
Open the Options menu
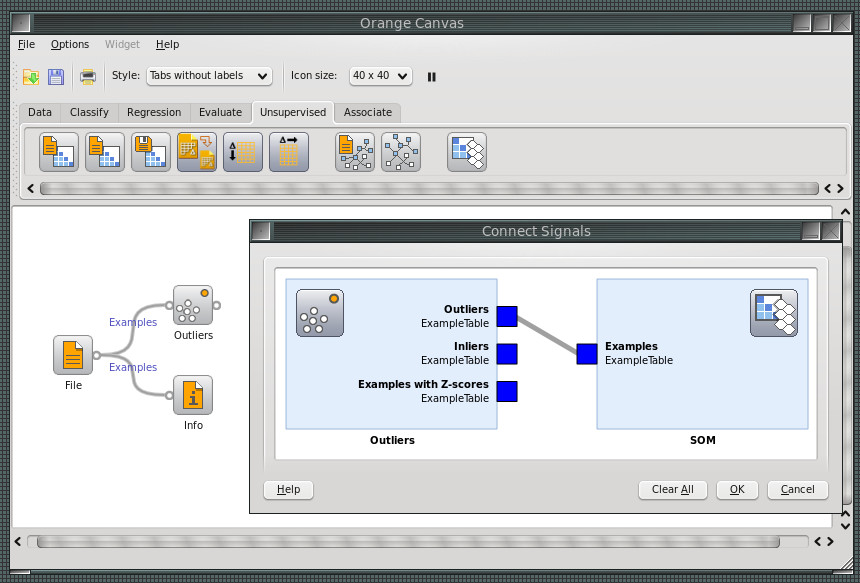pyautogui.click(x=70, y=44)
